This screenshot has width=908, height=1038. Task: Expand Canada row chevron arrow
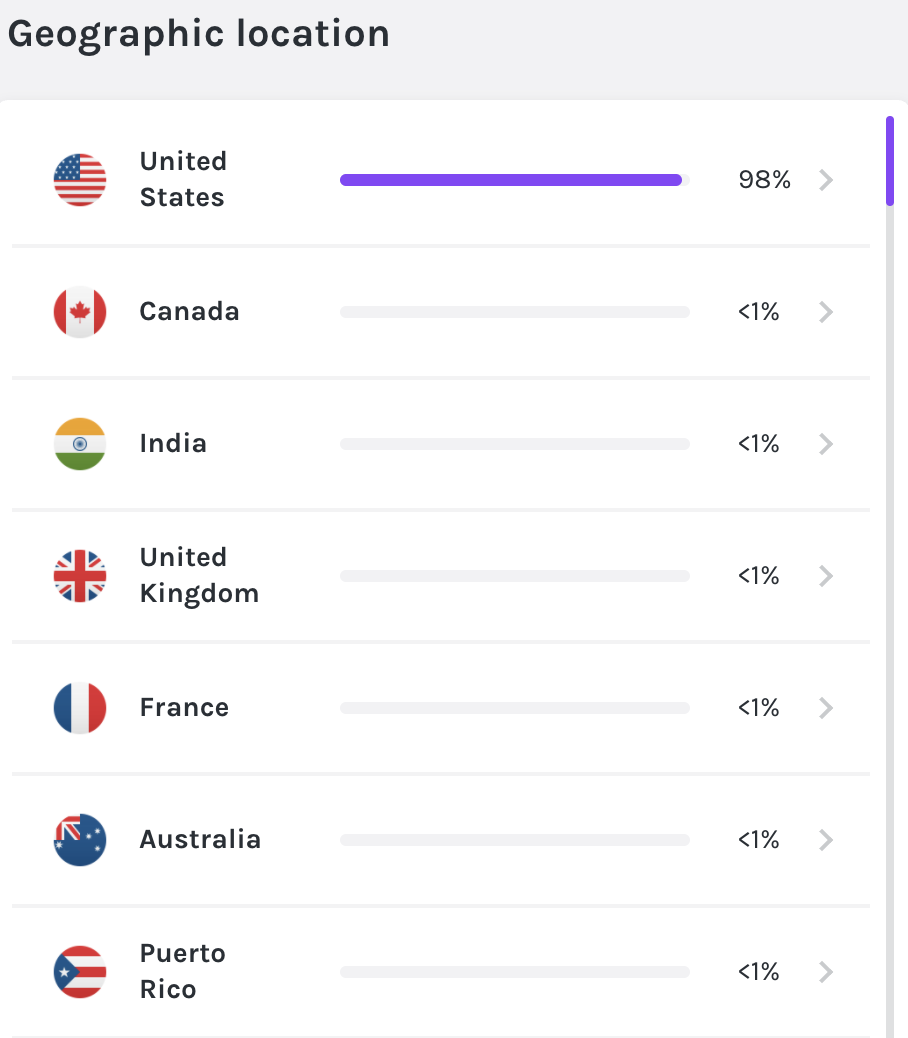[826, 312]
